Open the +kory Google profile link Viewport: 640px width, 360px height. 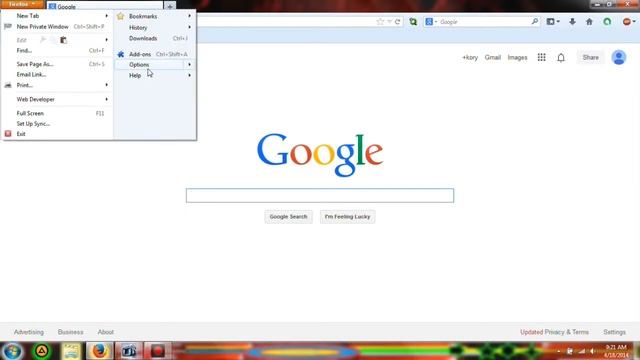[x=470, y=58]
